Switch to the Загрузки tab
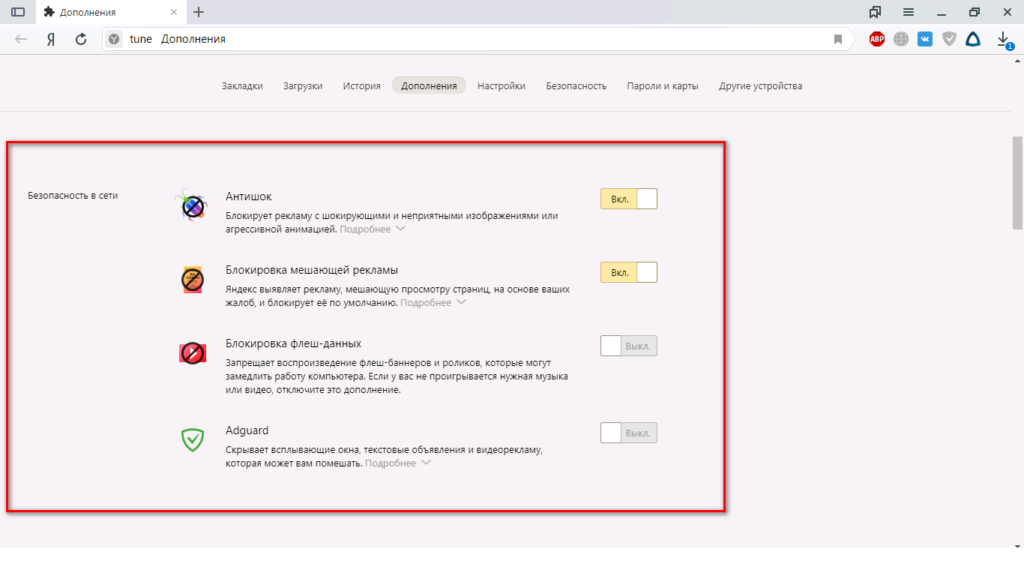This screenshot has height=576, width=1024. 303,86
